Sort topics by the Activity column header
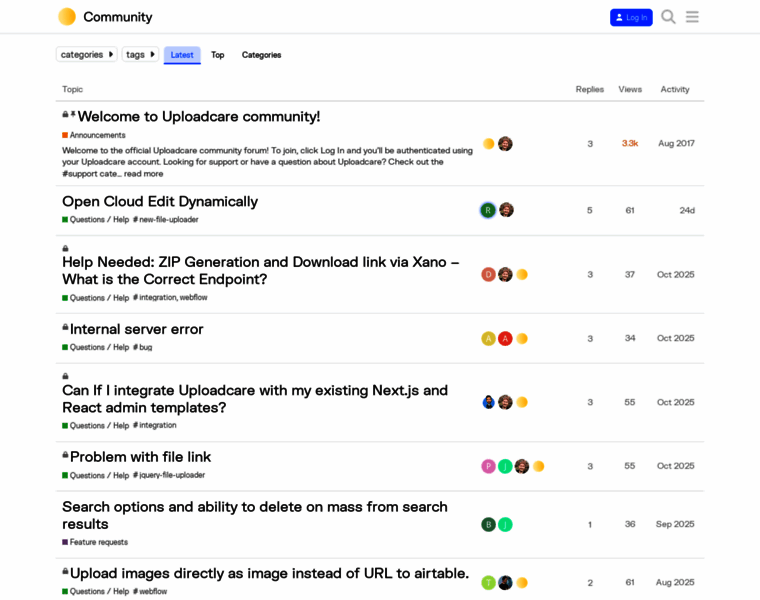 pyautogui.click(x=675, y=89)
